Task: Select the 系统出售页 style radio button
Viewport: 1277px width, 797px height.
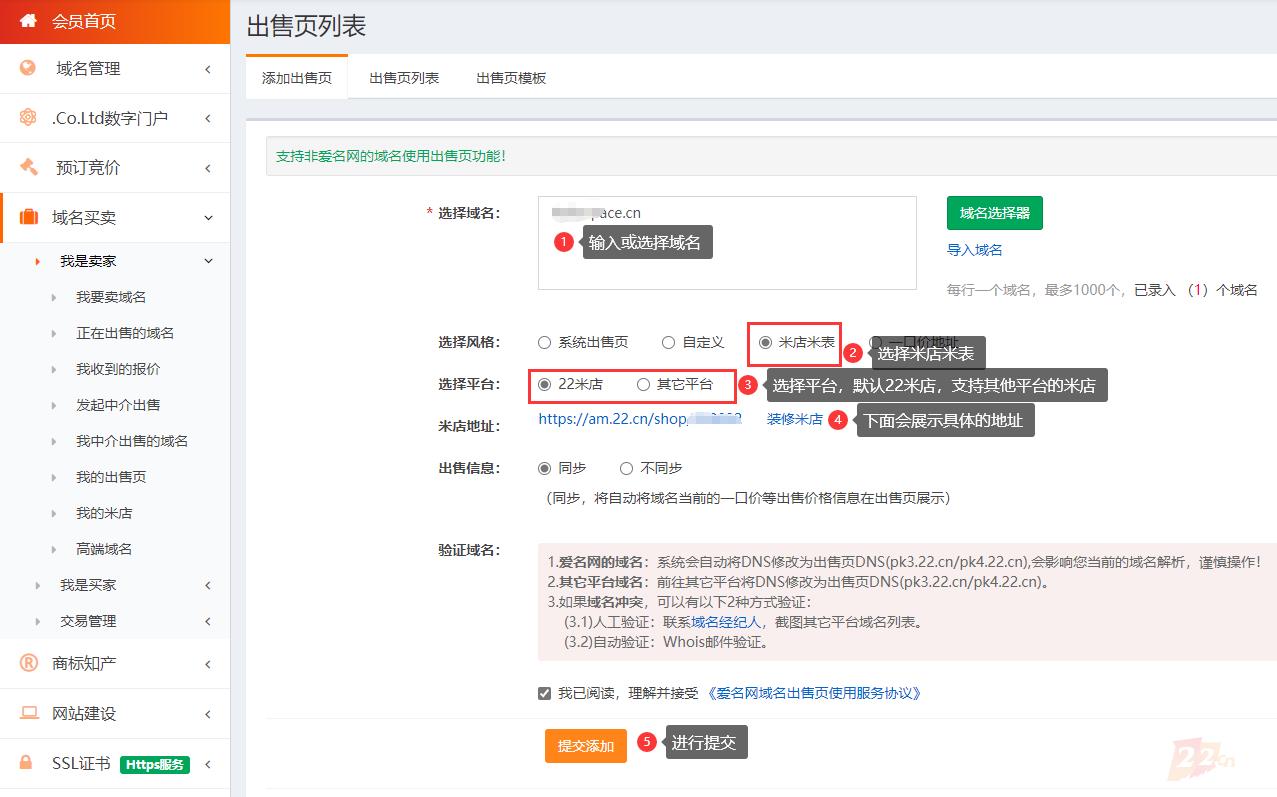Action: (545, 342)
